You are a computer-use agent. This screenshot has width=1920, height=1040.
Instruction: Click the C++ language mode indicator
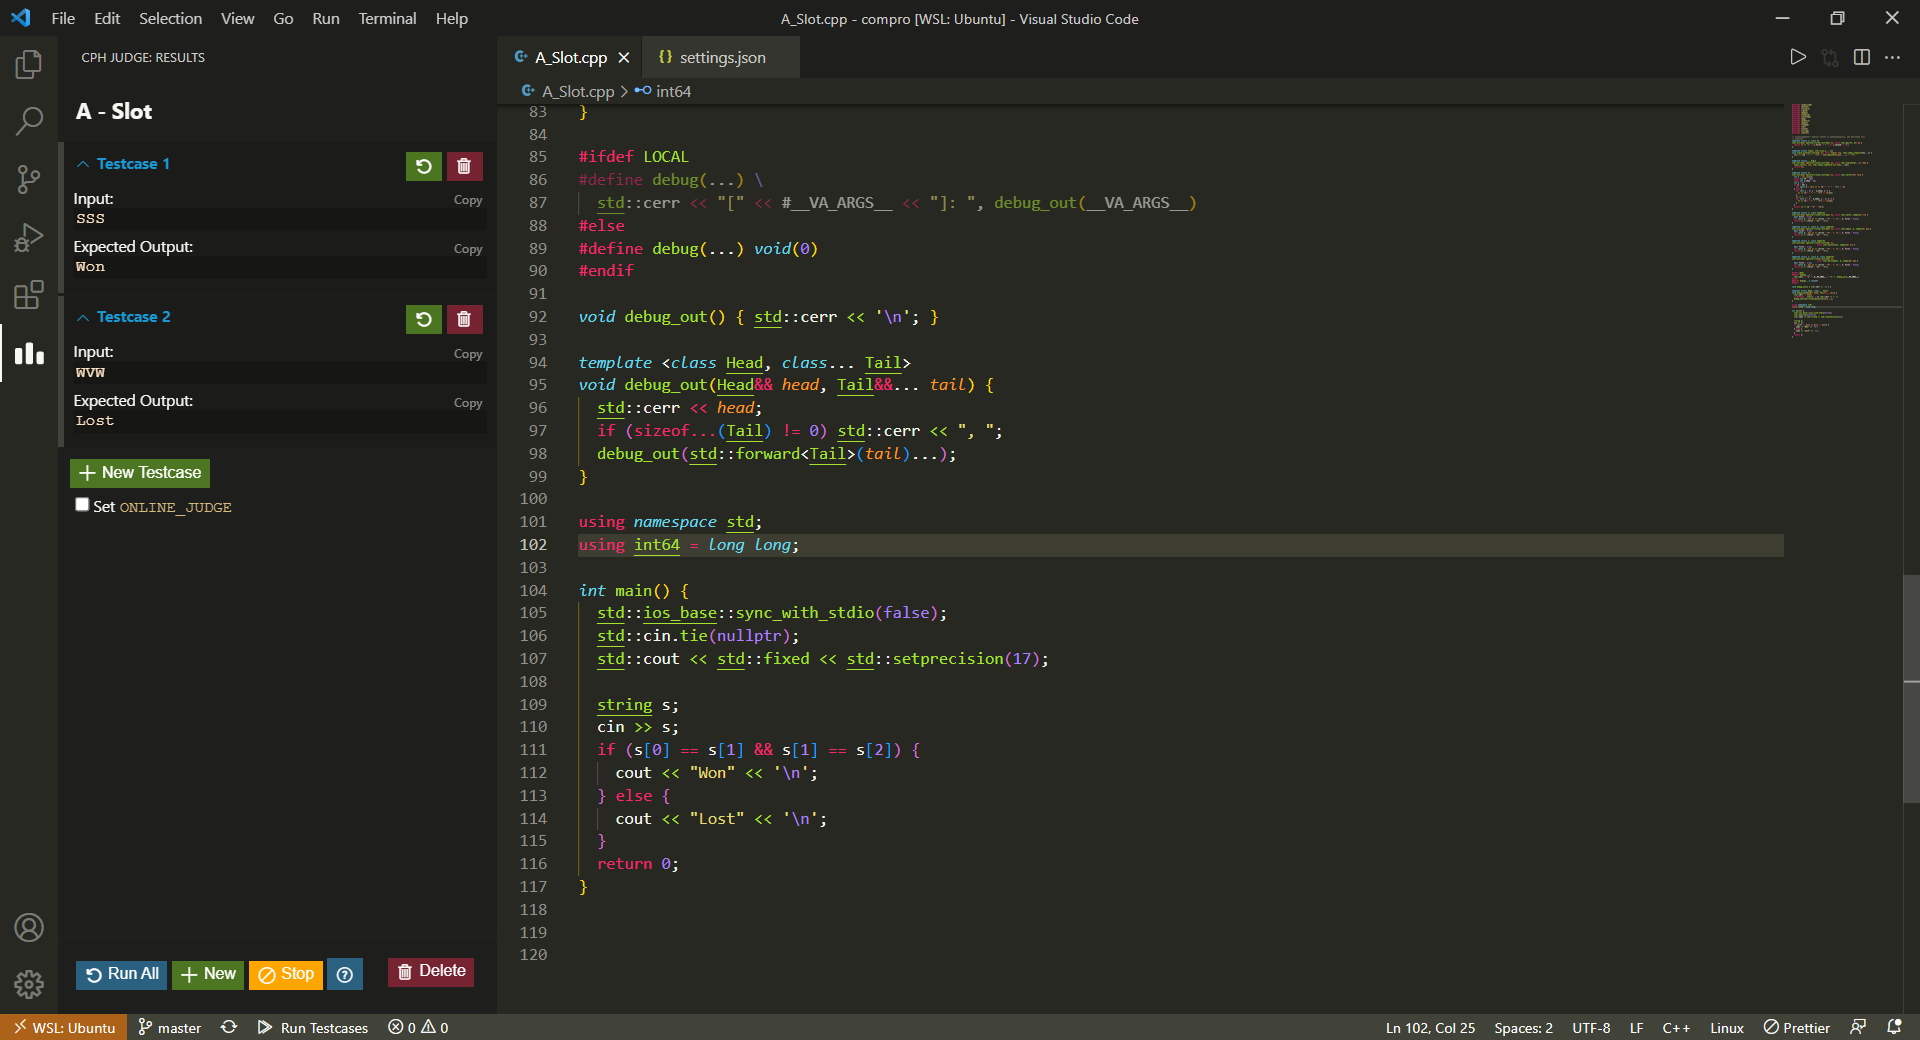(x=1675, y=1028)
